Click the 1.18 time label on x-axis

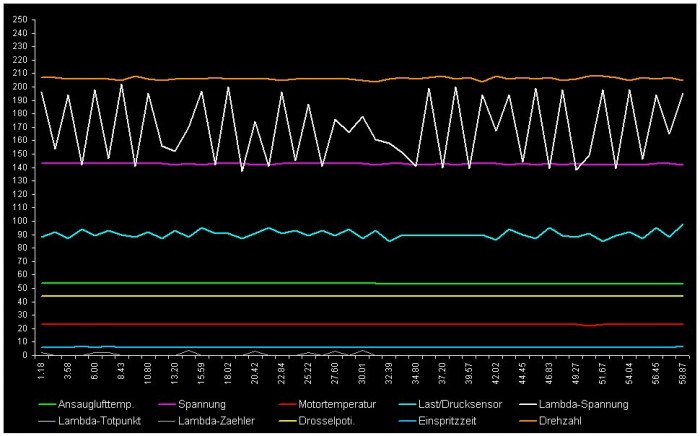coord(41,373)
